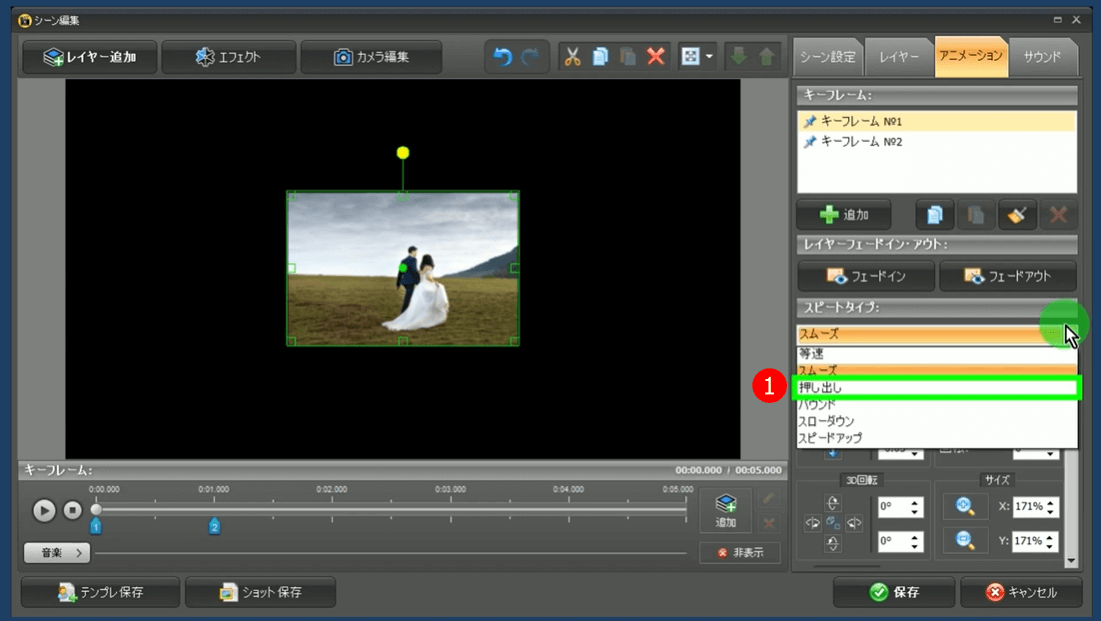This screenshot has width=1101, height=621.
Task: Increase the size X percentage stepper
Action: click(x=1050, y=502)
